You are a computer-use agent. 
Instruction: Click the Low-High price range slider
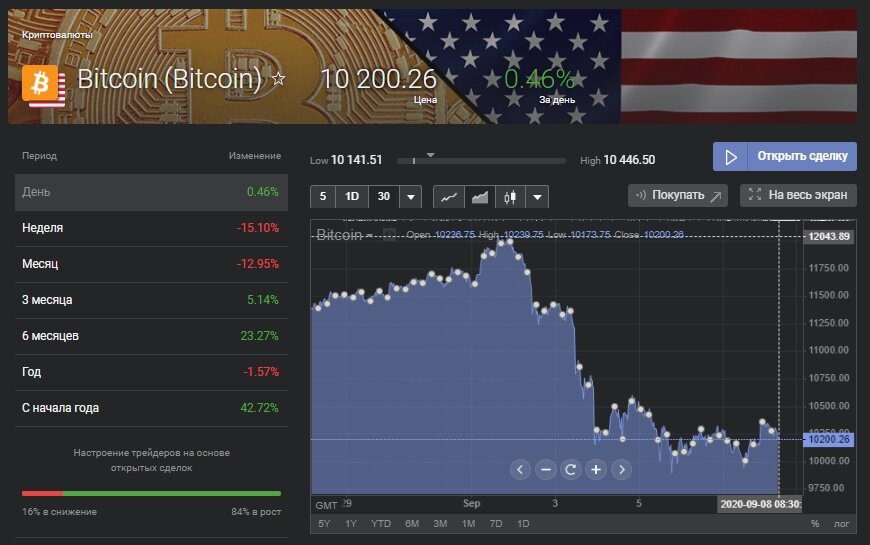[480, 160]
